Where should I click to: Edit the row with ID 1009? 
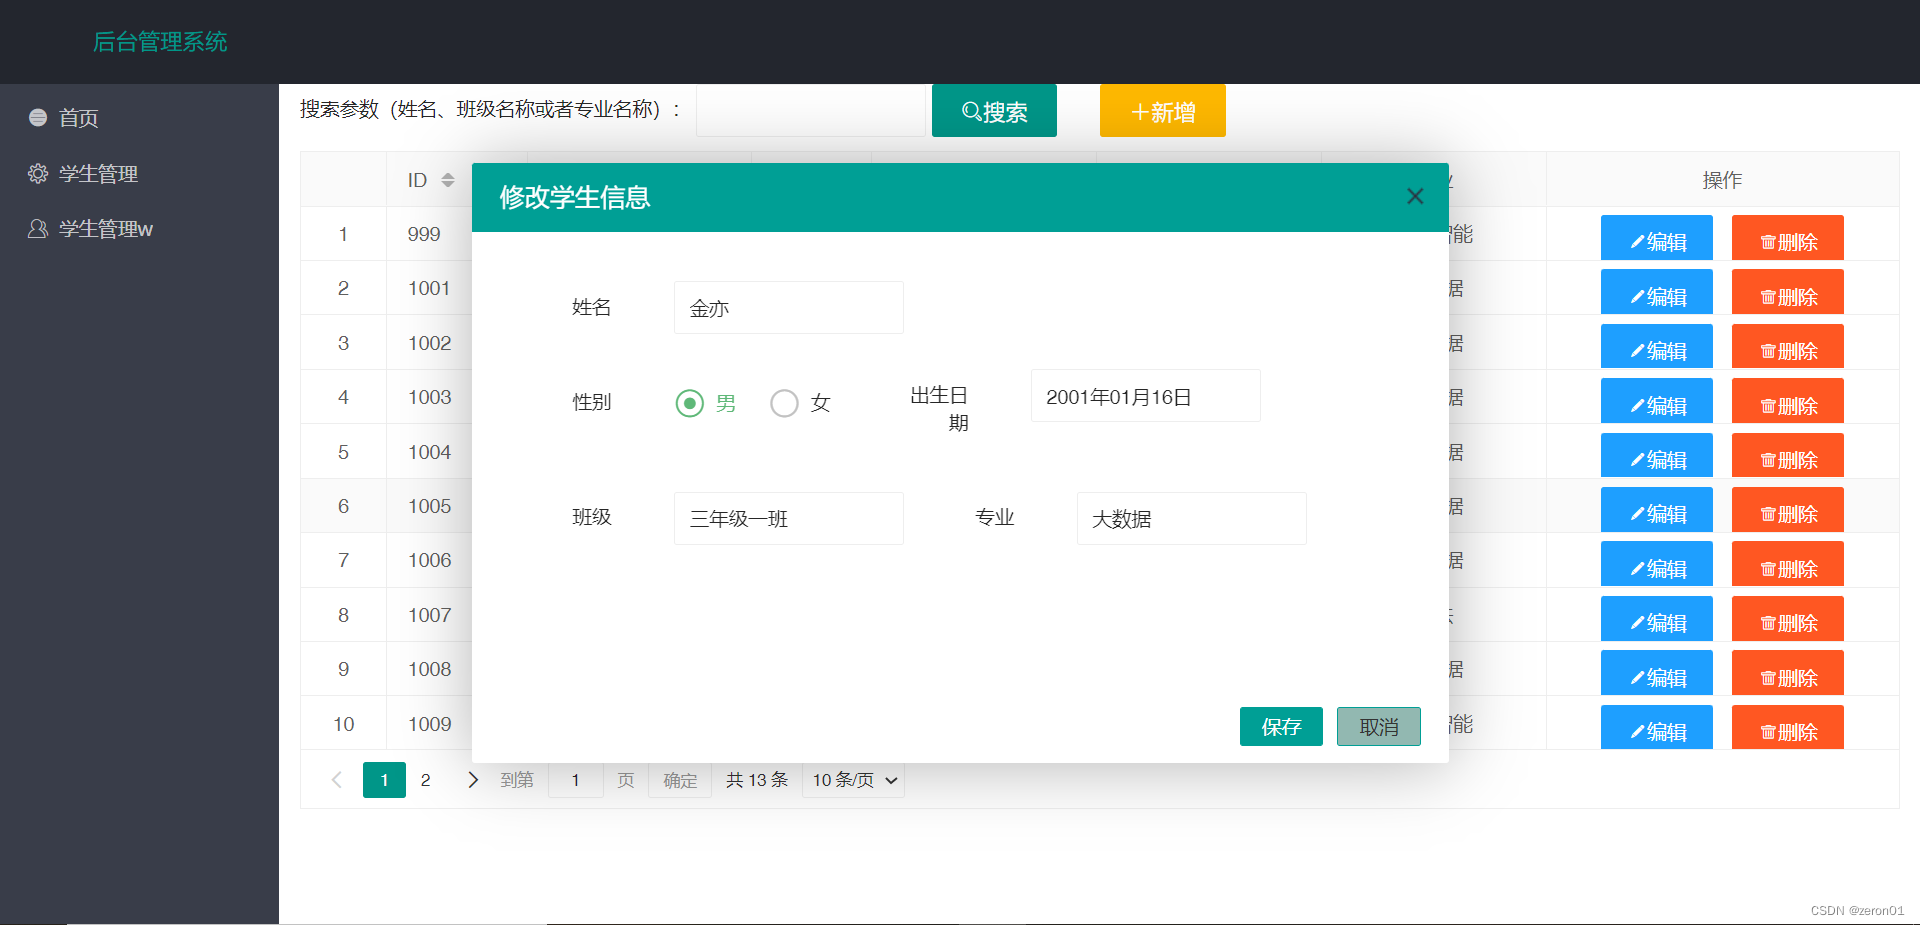(1657, 727)
